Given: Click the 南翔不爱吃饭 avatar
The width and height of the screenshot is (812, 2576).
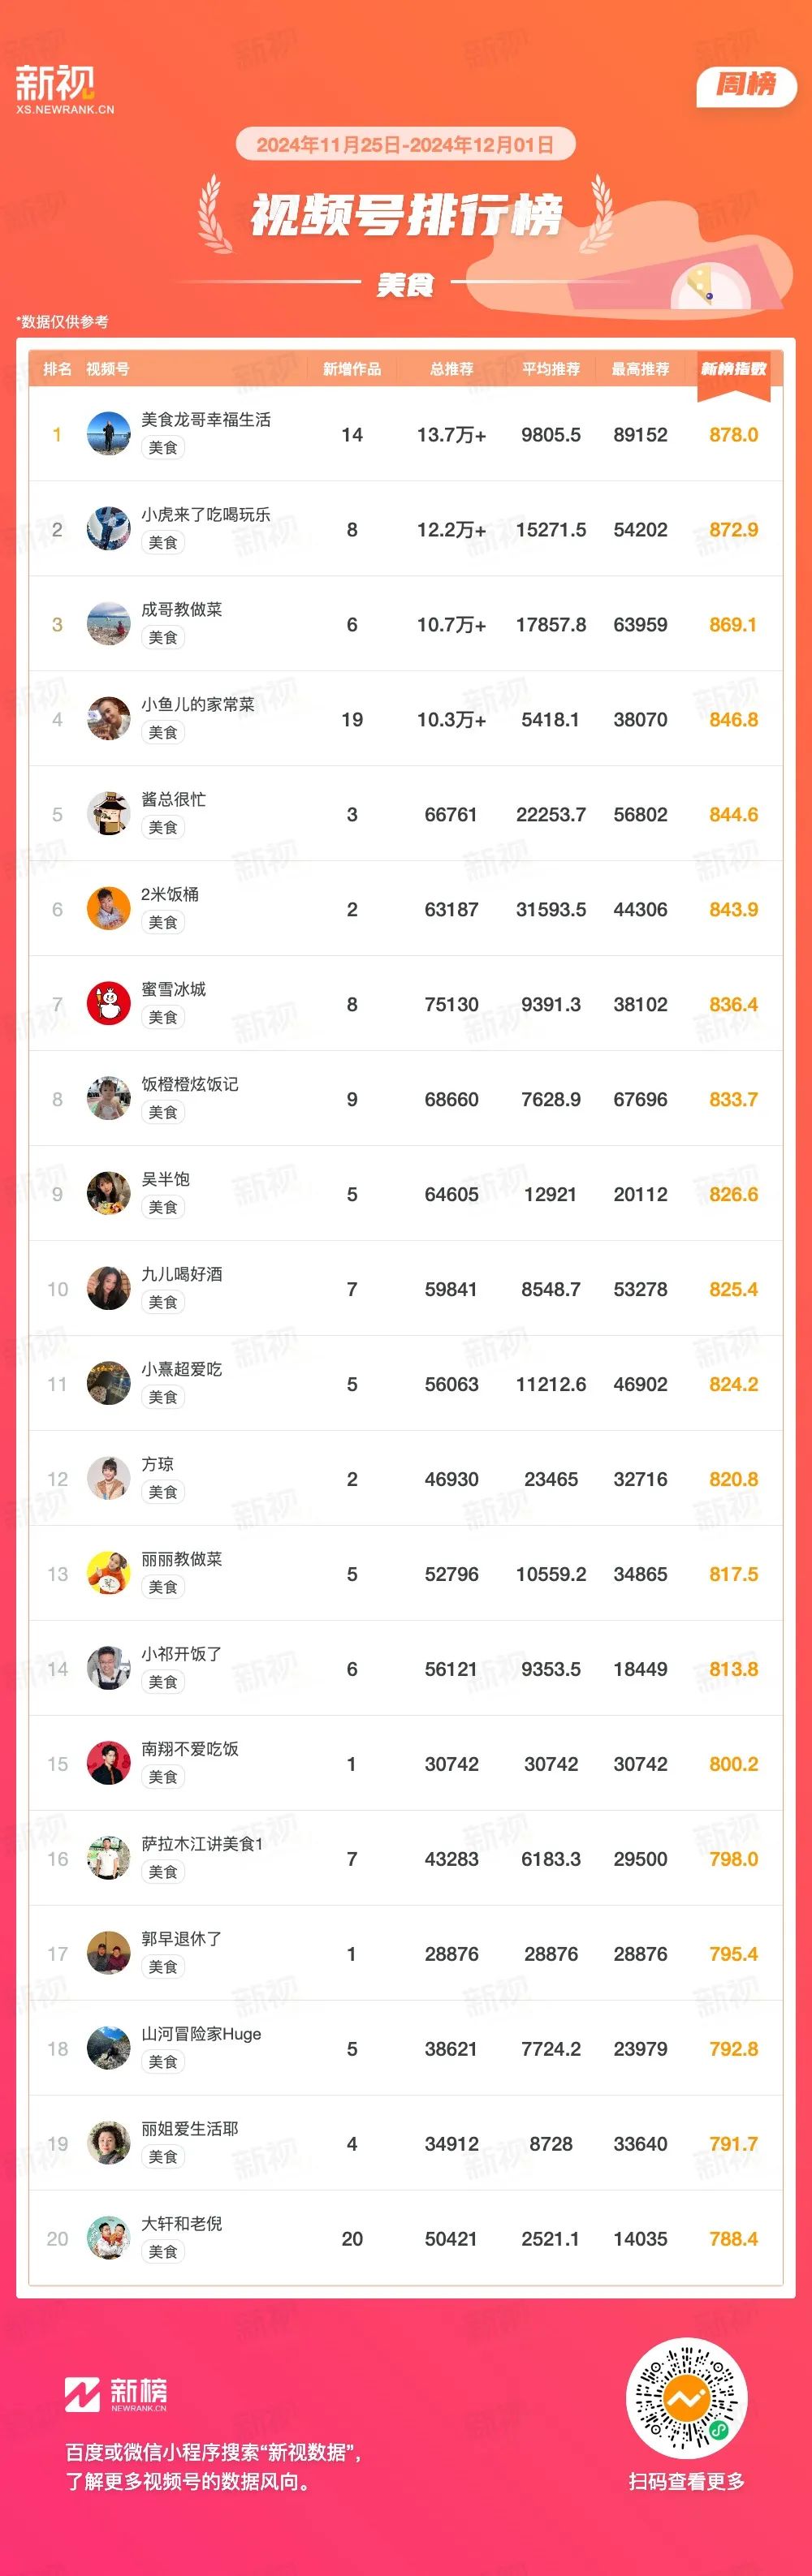Looking at the screenshot, I should point(108,1764).
